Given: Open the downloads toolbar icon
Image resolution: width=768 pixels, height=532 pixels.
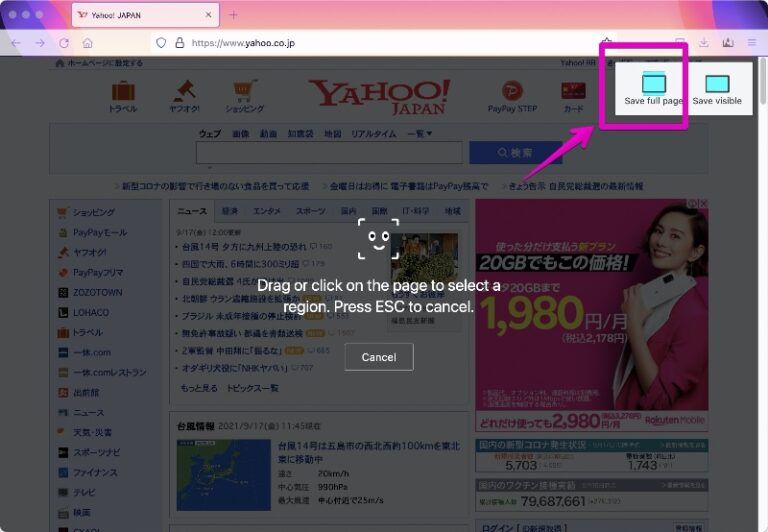Looking at the screenshot, I should (704, 43).
